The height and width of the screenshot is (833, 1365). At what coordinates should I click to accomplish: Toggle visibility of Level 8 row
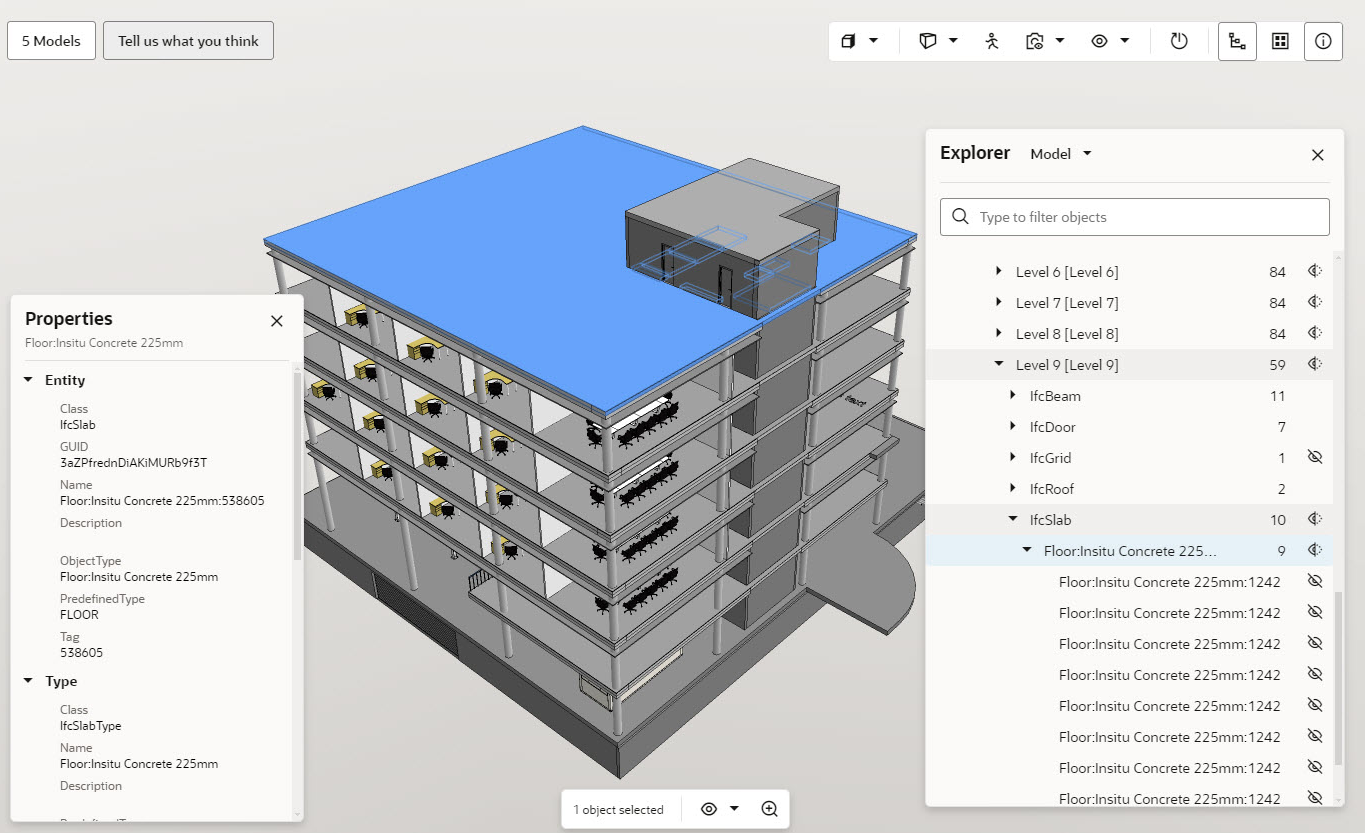click(x=1315, y=333)
